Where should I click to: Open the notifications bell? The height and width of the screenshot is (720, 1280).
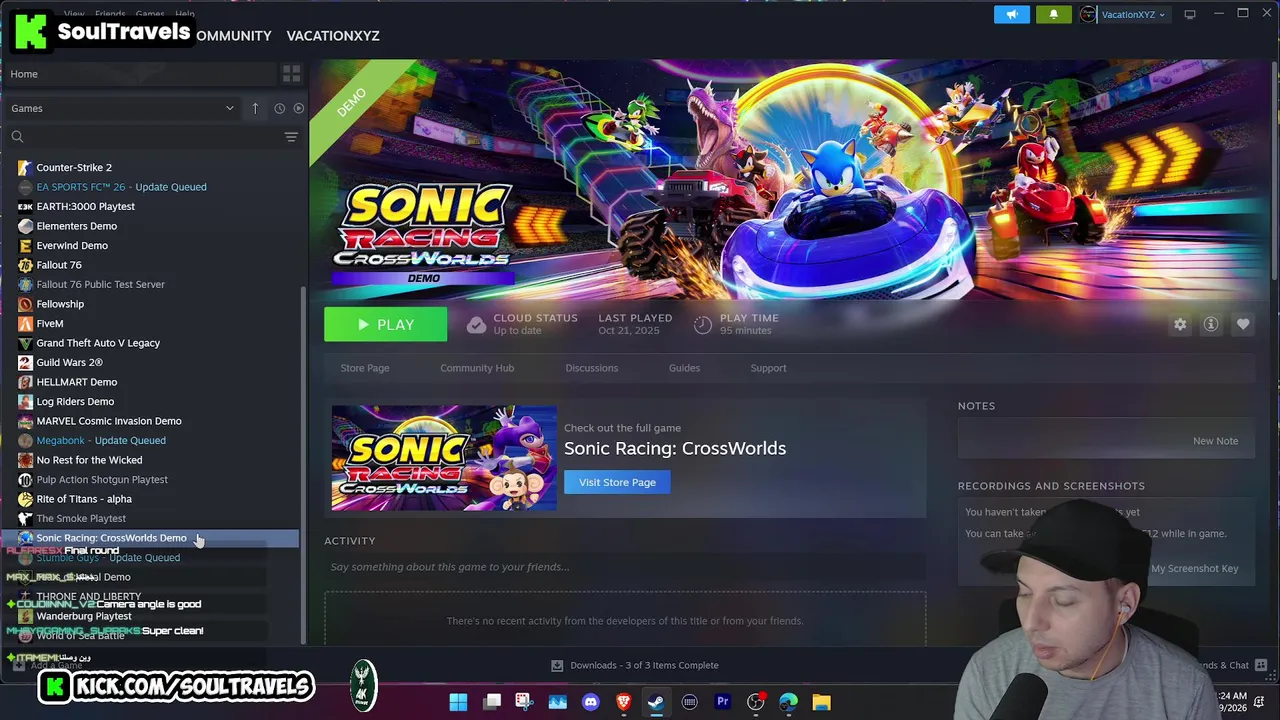coord(1053,14)
